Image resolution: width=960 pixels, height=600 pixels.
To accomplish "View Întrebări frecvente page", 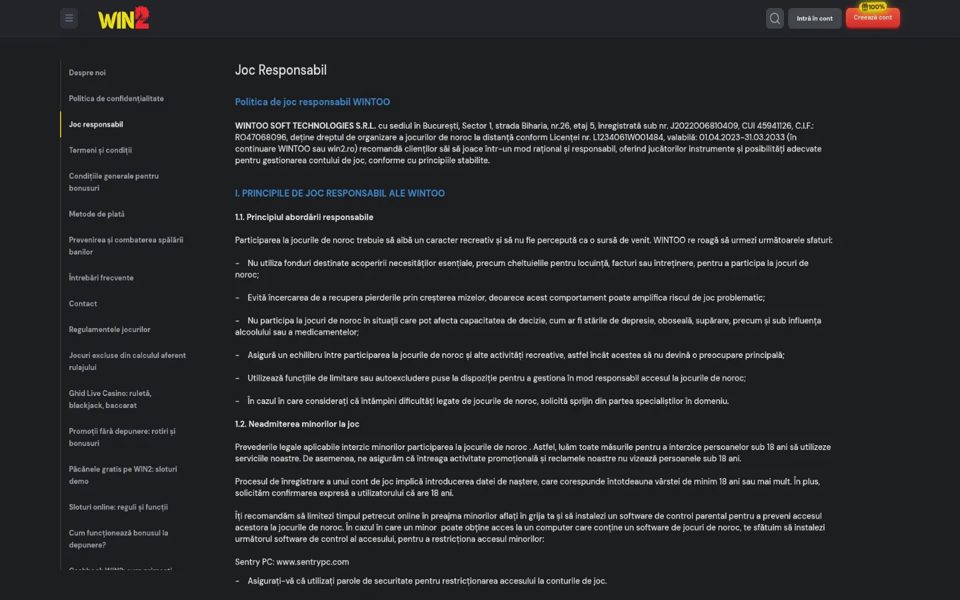I will tap(101, 278).
